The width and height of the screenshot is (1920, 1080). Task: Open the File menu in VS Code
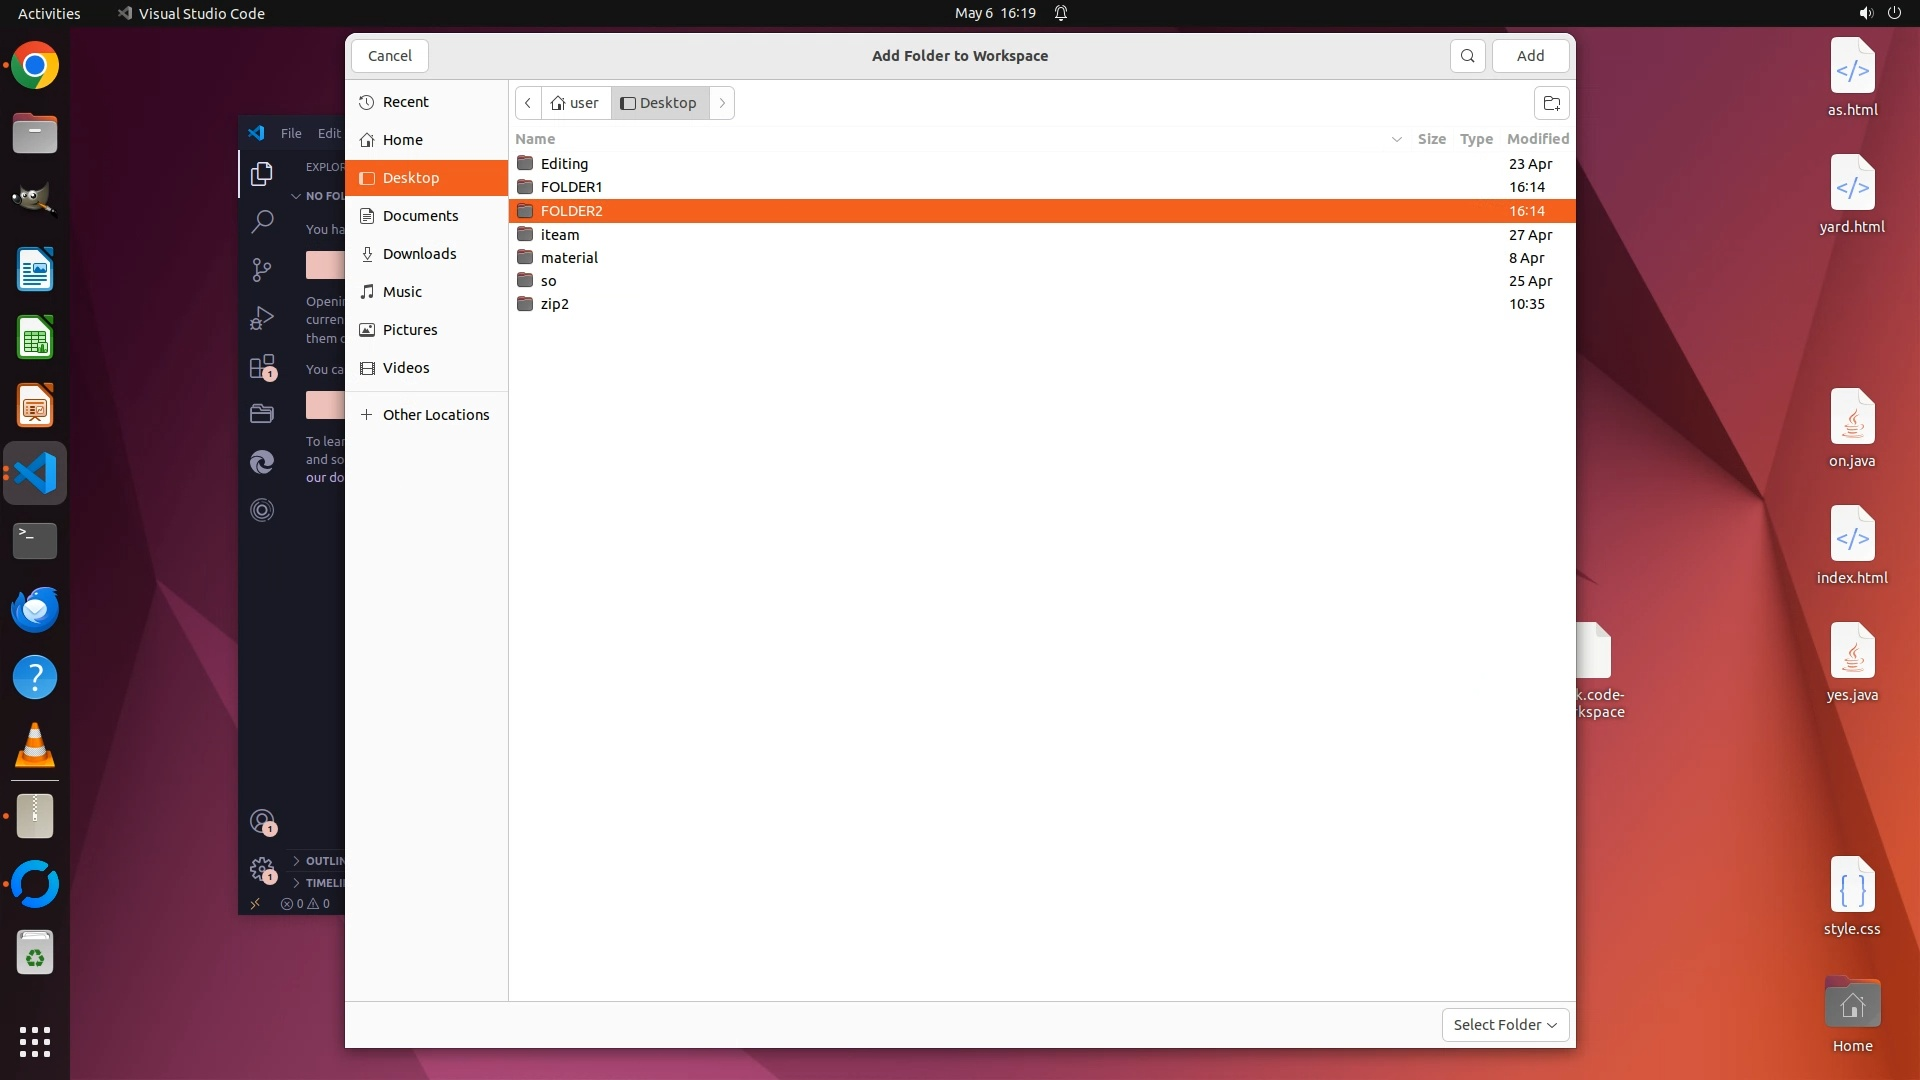(291, 133)
